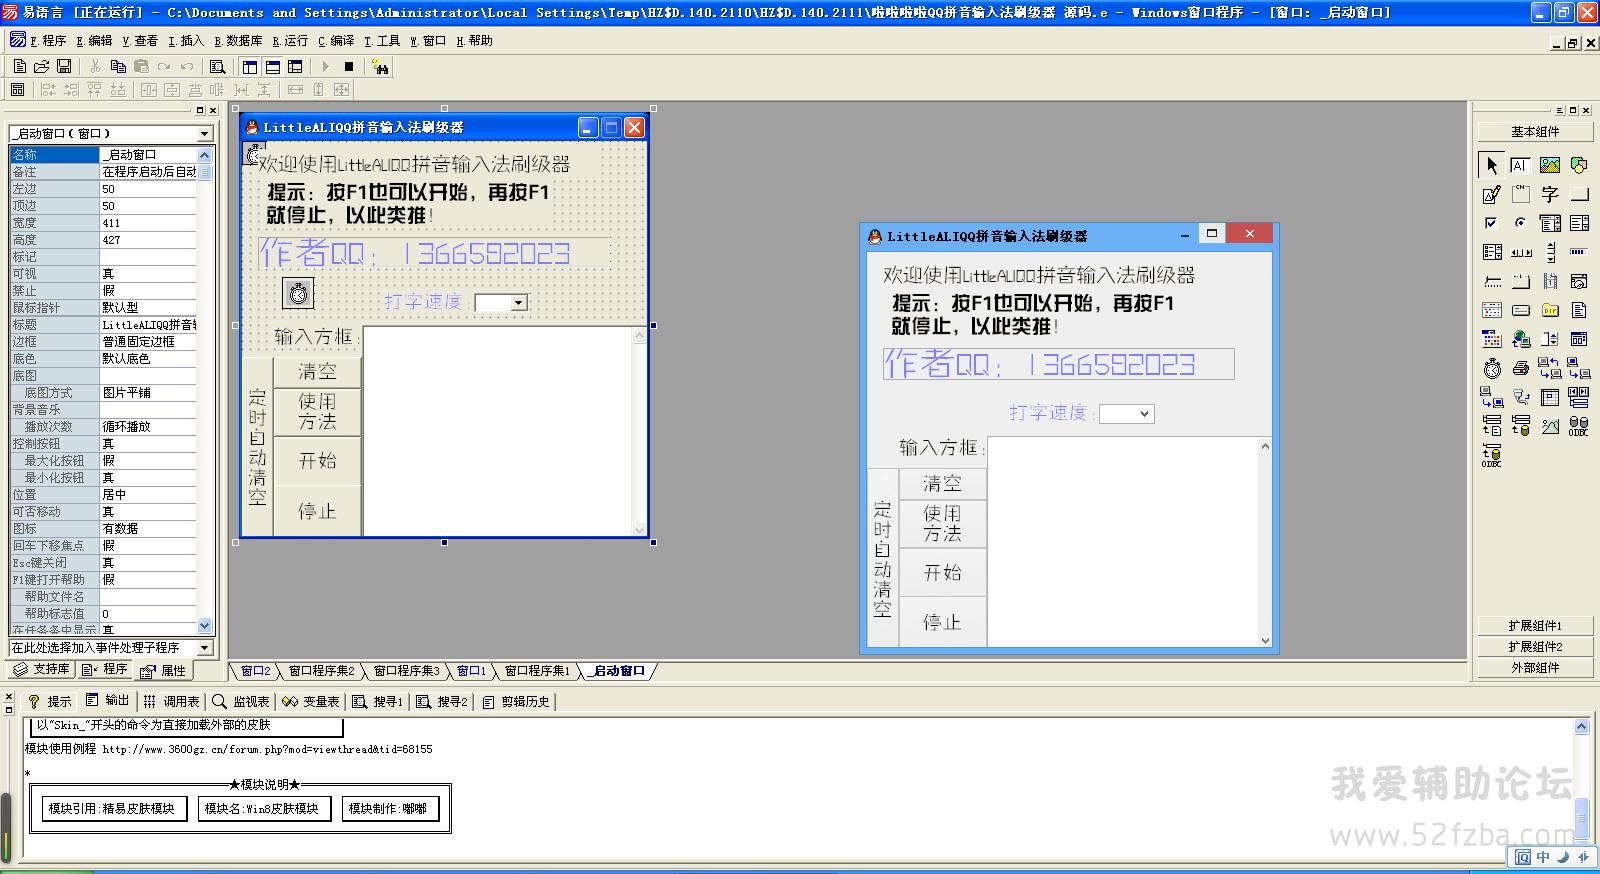Click the timer control in the design window
This screenshot has width=1600, height=874.
(x=298, y=293)
